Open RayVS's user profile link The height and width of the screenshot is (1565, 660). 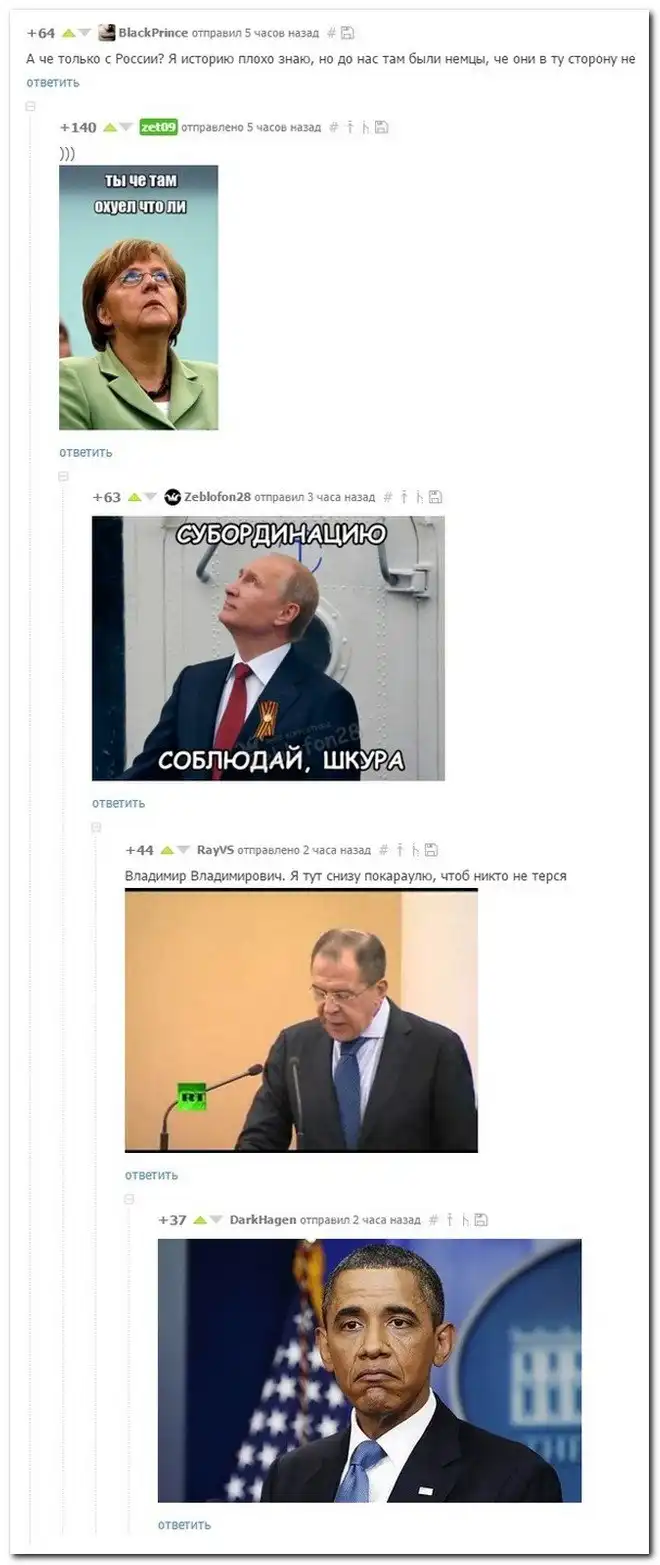tap(215, 850)
